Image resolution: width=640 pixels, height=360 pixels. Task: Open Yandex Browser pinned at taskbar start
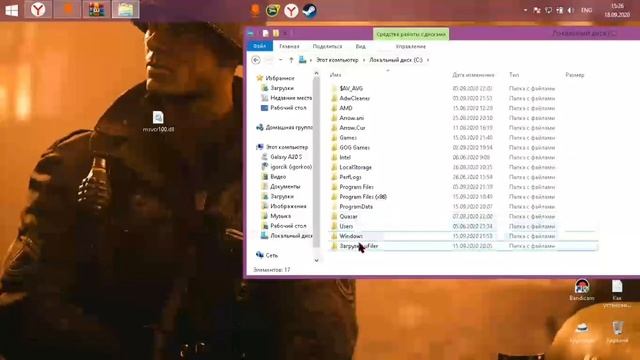click(38, 10)
